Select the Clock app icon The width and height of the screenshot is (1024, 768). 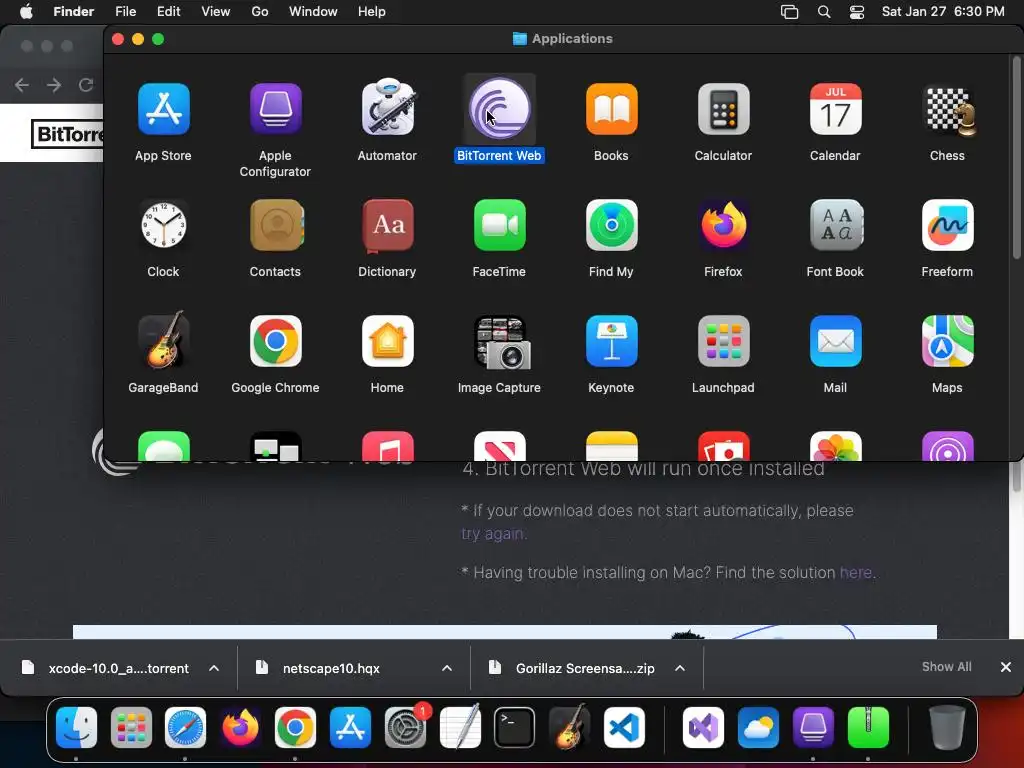163,225
